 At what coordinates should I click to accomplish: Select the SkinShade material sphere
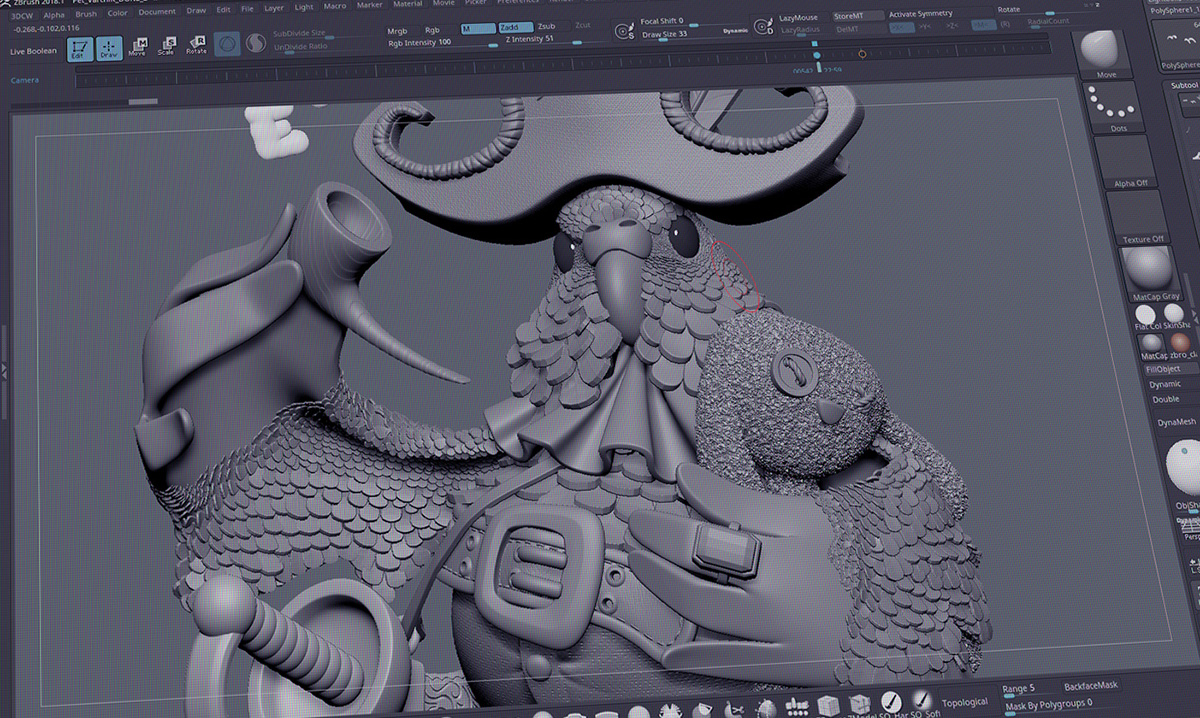tap(1174, 315)
